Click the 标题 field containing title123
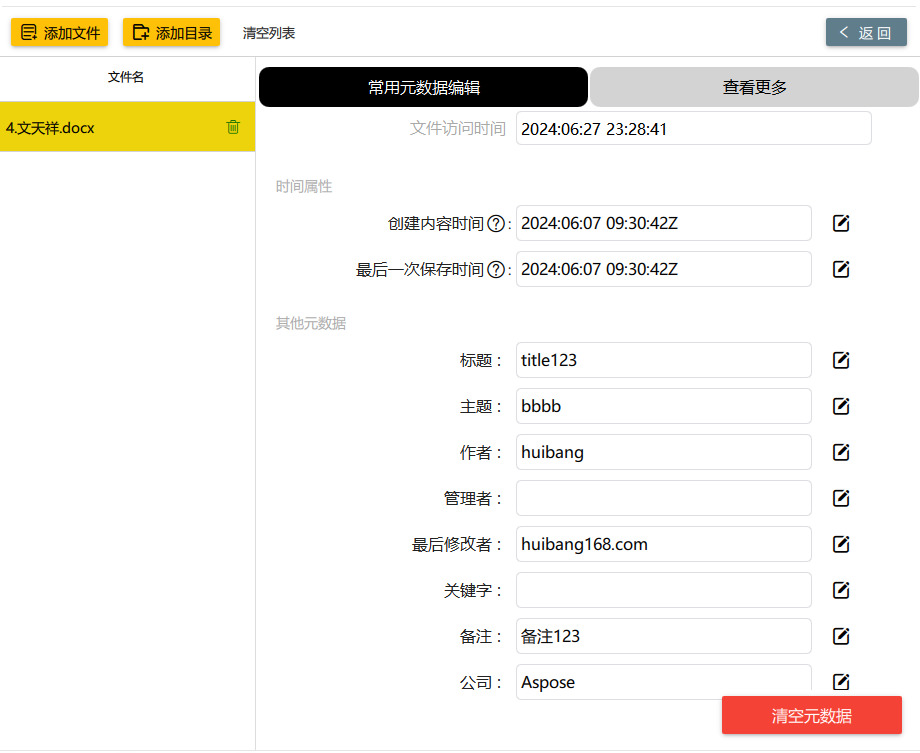This screenshot has height=753, width=920. 664,360
